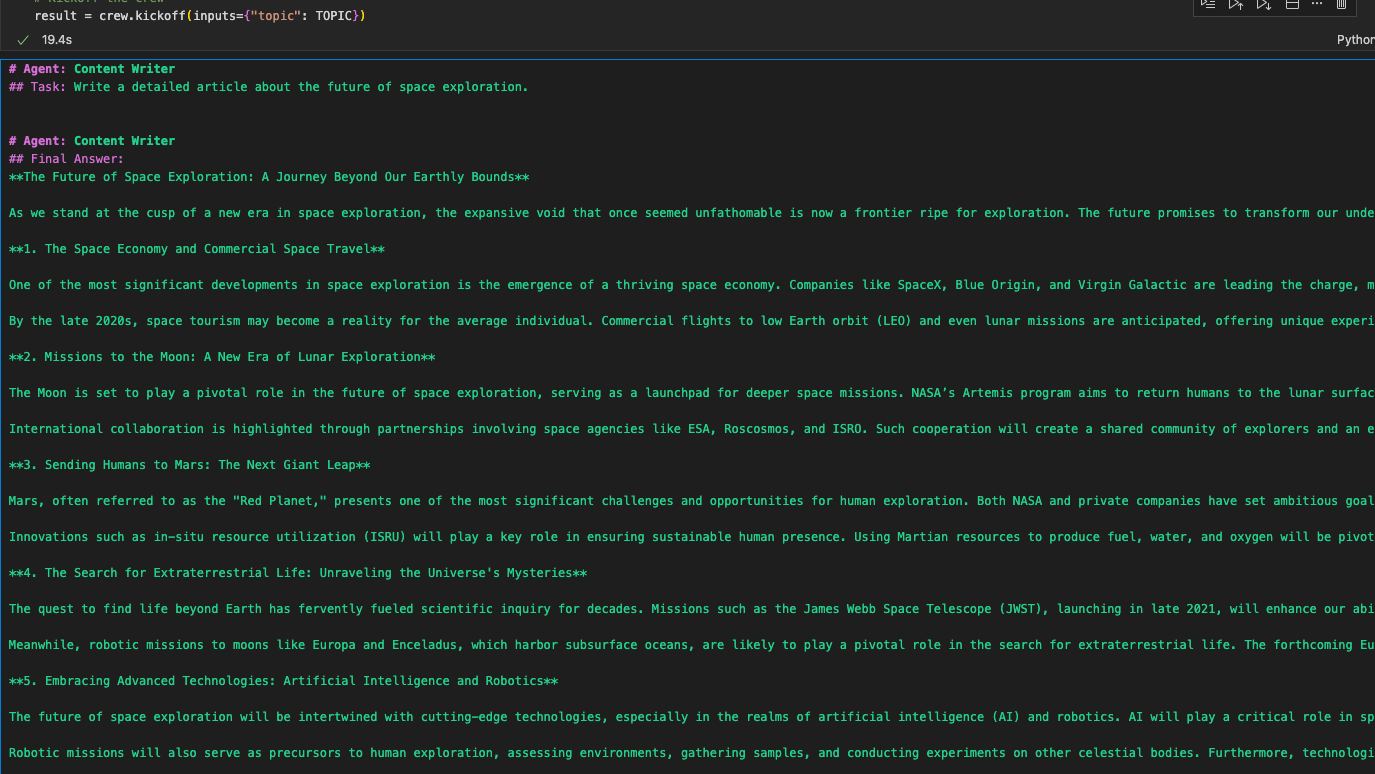
Task: Click heading '1. The Space Economy and Commercial Space Travel'
Action: pos(197,249)
